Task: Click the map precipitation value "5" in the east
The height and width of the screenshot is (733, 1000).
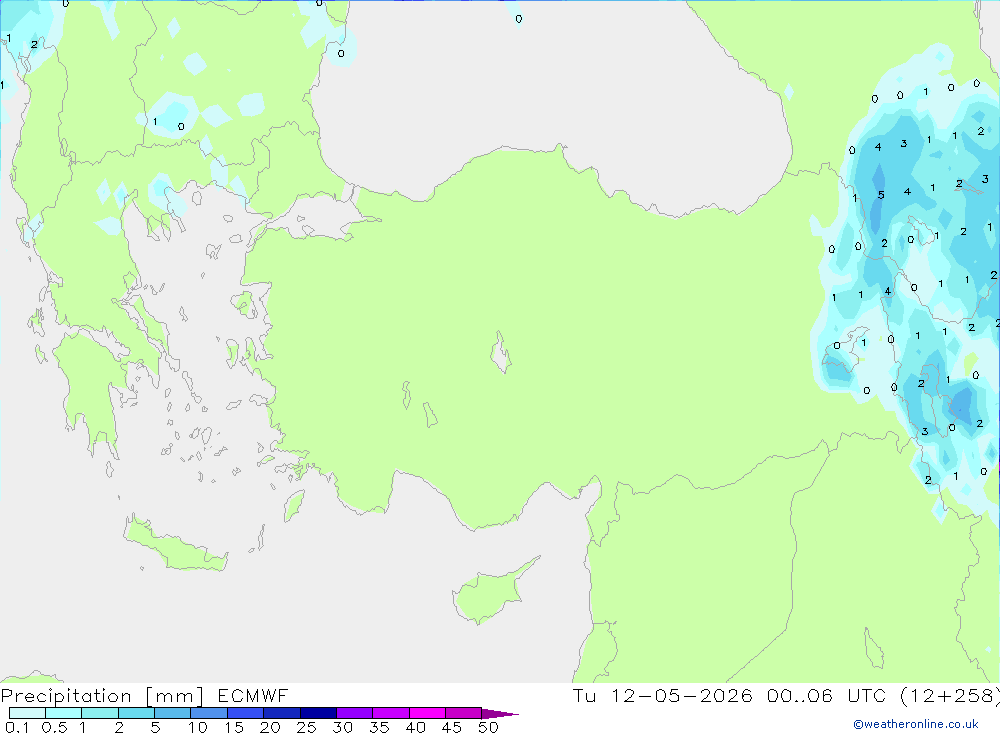Action: [881, 195]
